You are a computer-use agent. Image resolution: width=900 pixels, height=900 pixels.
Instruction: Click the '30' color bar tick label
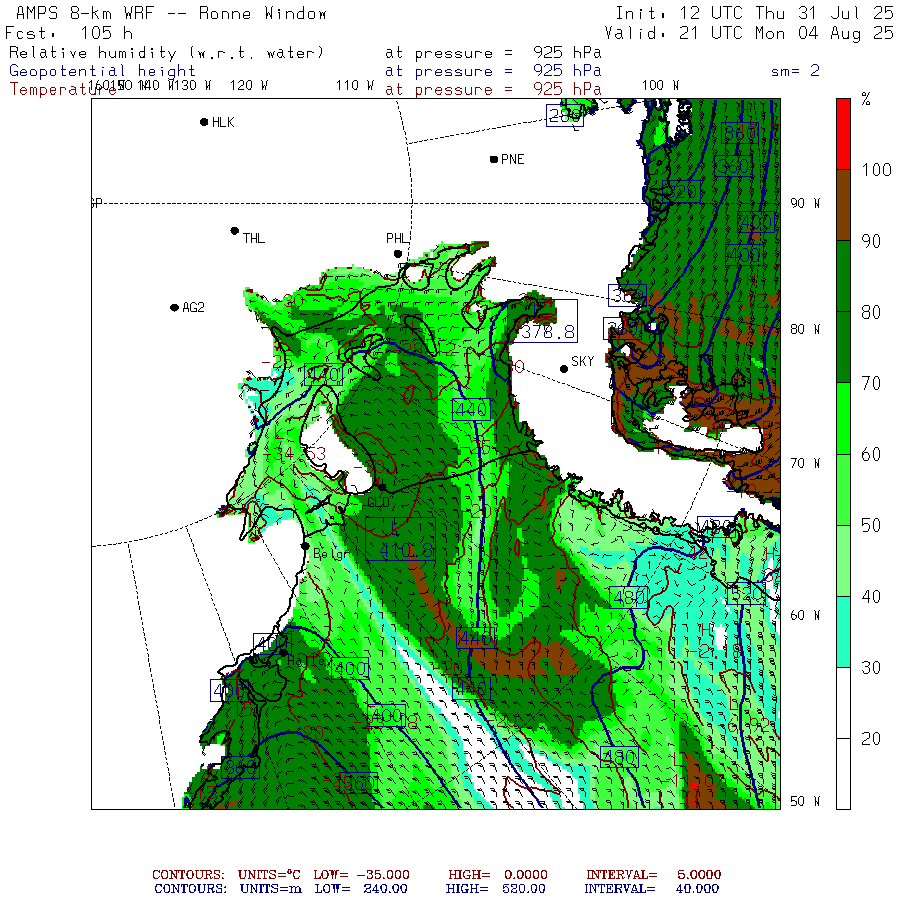871,668
